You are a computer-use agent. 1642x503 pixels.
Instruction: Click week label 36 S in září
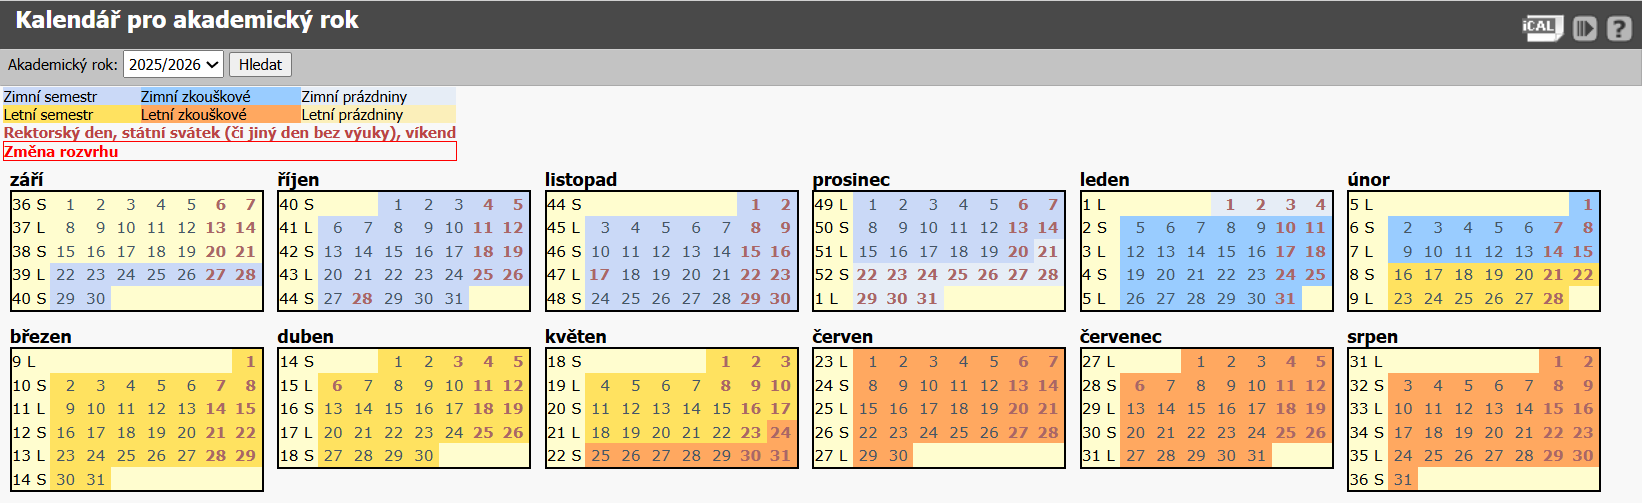[x=29, y=204]
